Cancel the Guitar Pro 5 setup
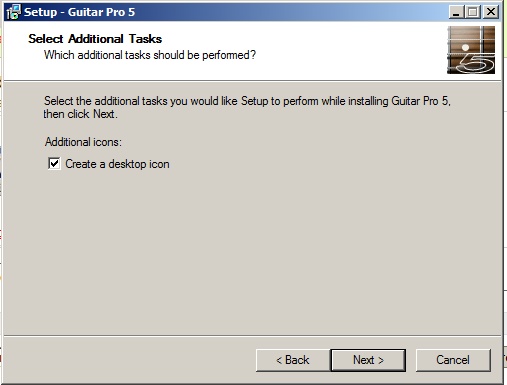Viewport: 507px width, 385px height. 453,360
